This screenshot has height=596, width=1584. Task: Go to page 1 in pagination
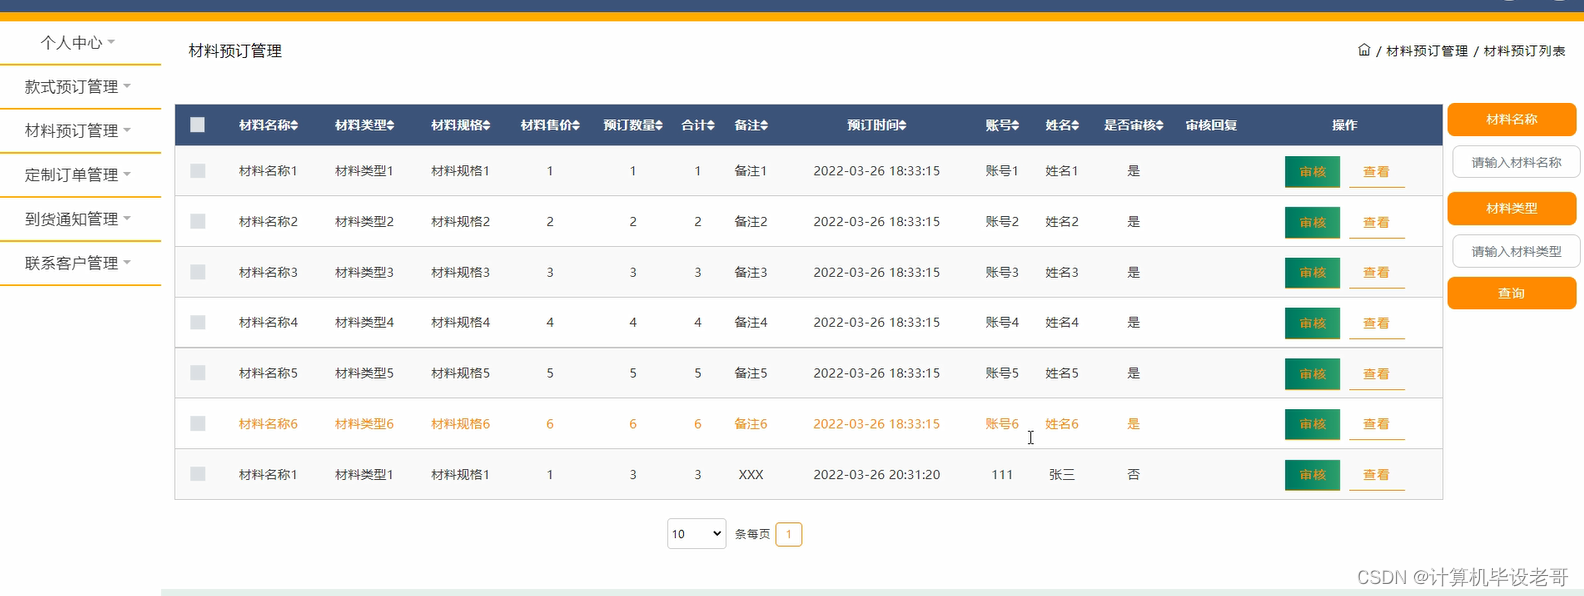point(789,534)
